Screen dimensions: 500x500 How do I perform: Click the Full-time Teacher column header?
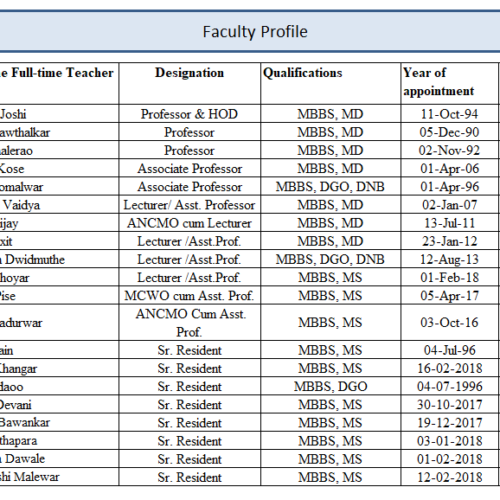coord(59,83)
